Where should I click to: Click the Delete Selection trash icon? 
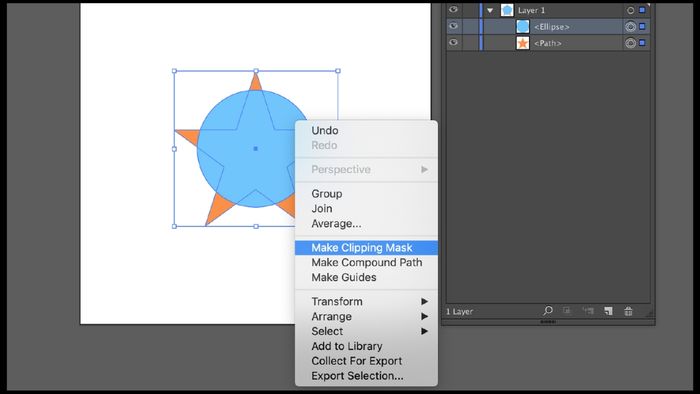[628, 311]
